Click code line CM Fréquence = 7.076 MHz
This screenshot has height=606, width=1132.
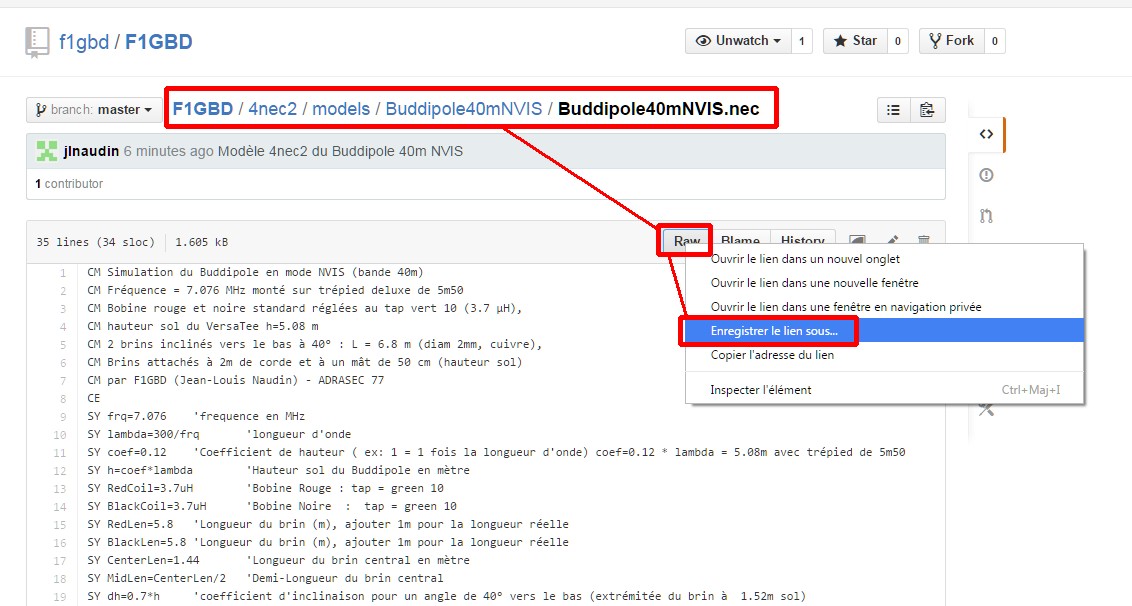tap(275, 290)
